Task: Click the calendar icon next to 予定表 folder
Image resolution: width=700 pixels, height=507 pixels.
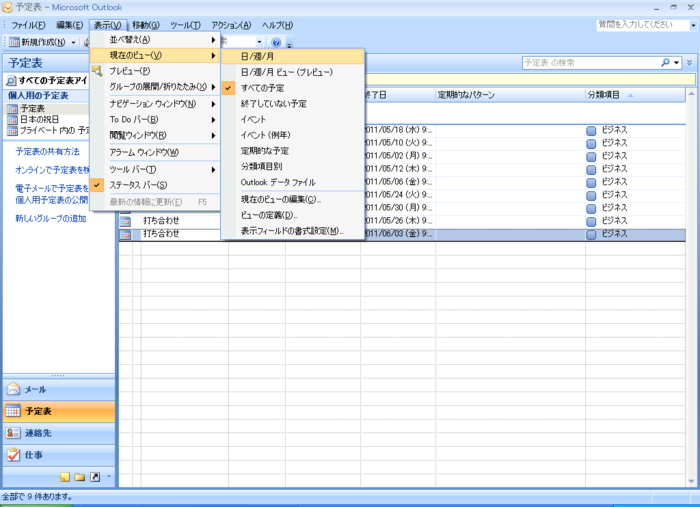Action: pyautogui.click(x=12, y=108)
